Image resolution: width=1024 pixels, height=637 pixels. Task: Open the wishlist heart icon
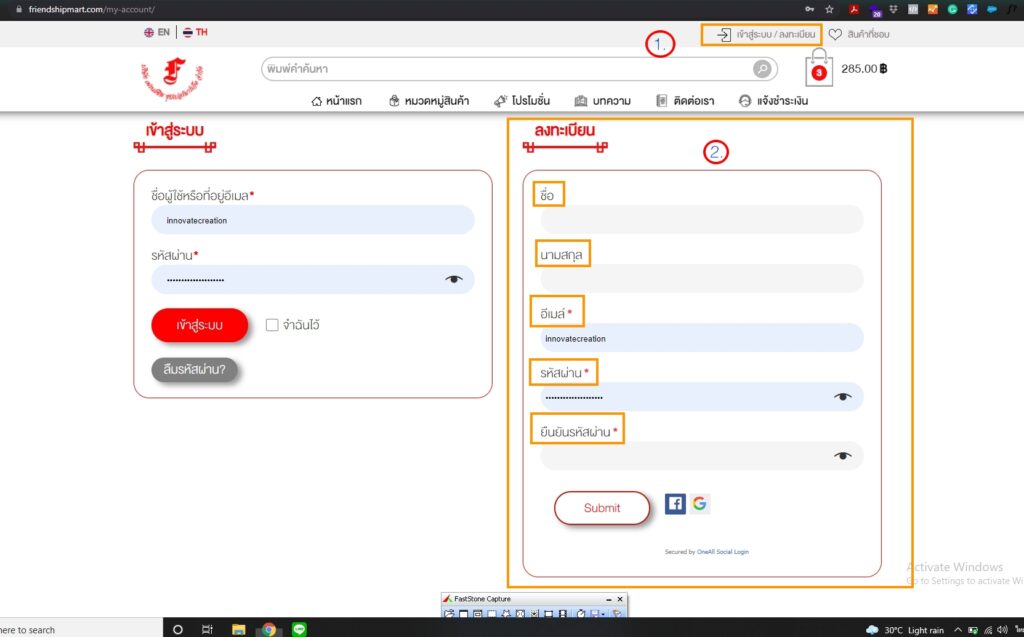point(835,35)
